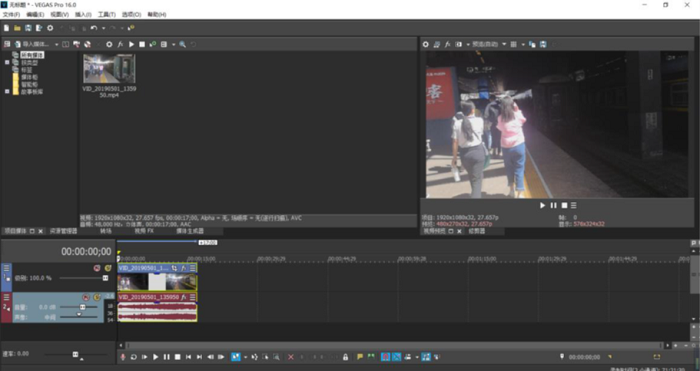Save the project with the floppy disk icon
Image resolution: width=700 pixels, height=371 pixels.
28,28
